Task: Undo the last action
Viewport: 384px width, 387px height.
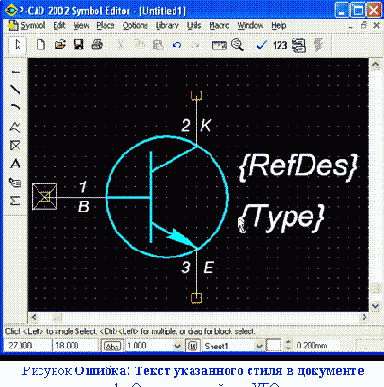Action: pyautogui.click(x=177, y=45)
